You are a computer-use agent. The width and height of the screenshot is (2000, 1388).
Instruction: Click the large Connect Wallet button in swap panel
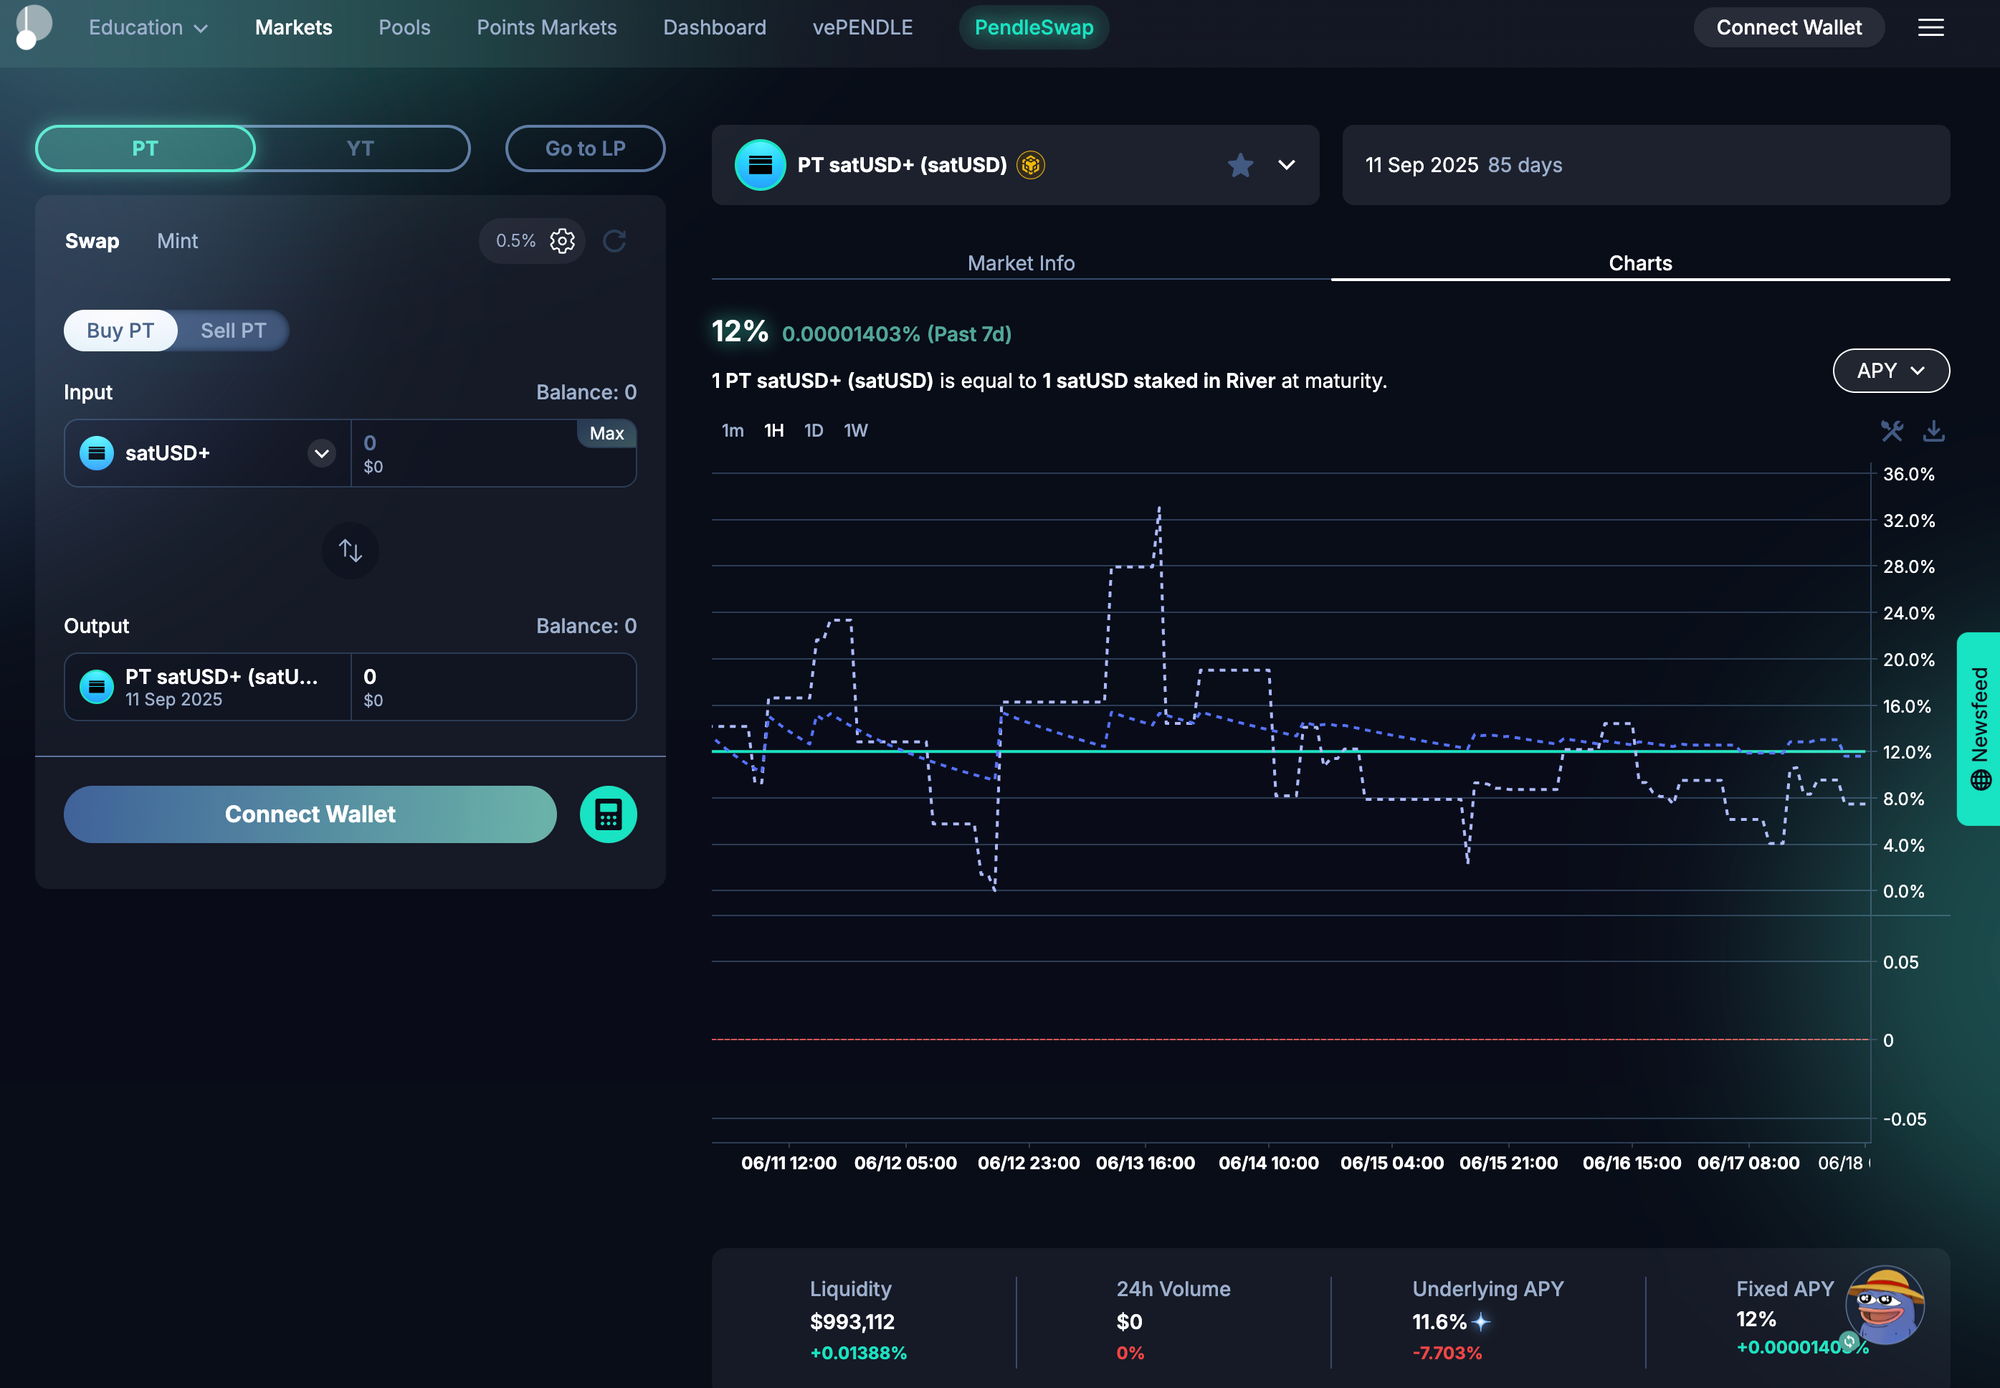coord(310,814)
